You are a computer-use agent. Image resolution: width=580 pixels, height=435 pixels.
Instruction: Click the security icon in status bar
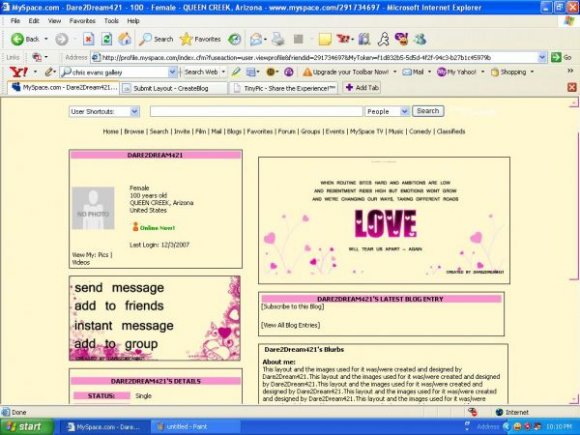[x=472, y=412]
